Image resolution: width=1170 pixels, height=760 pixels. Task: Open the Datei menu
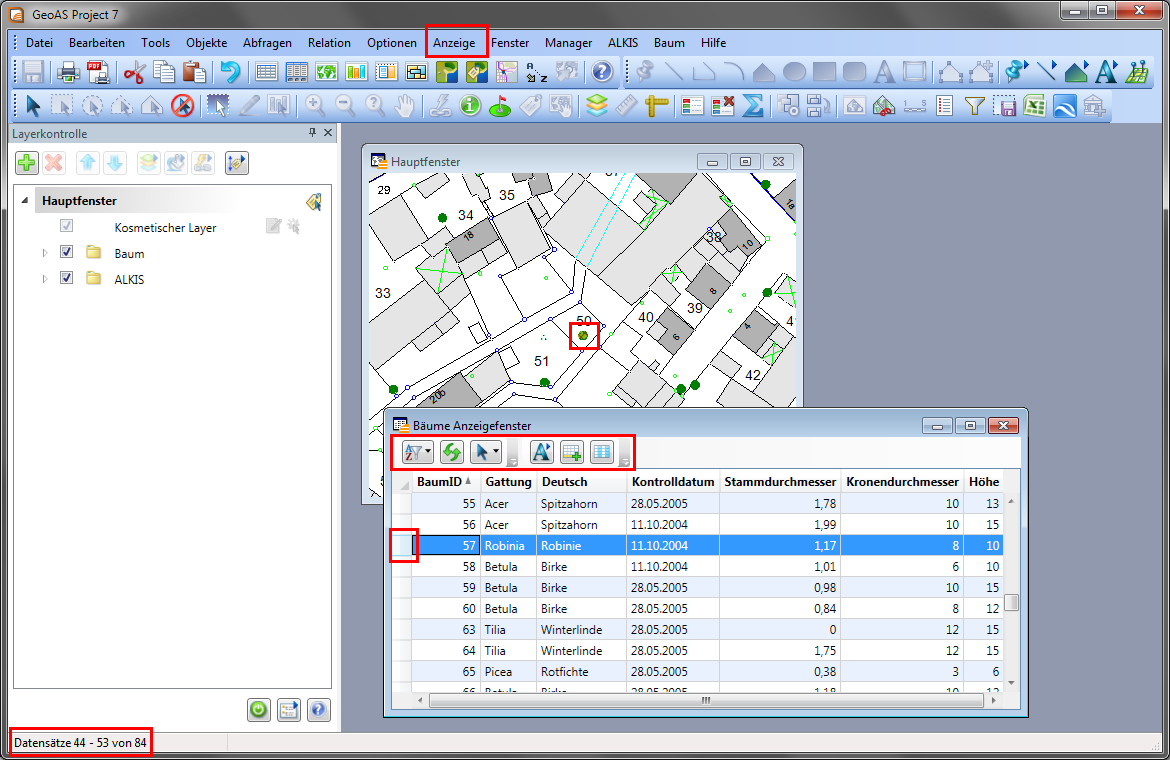click(39, 43)
